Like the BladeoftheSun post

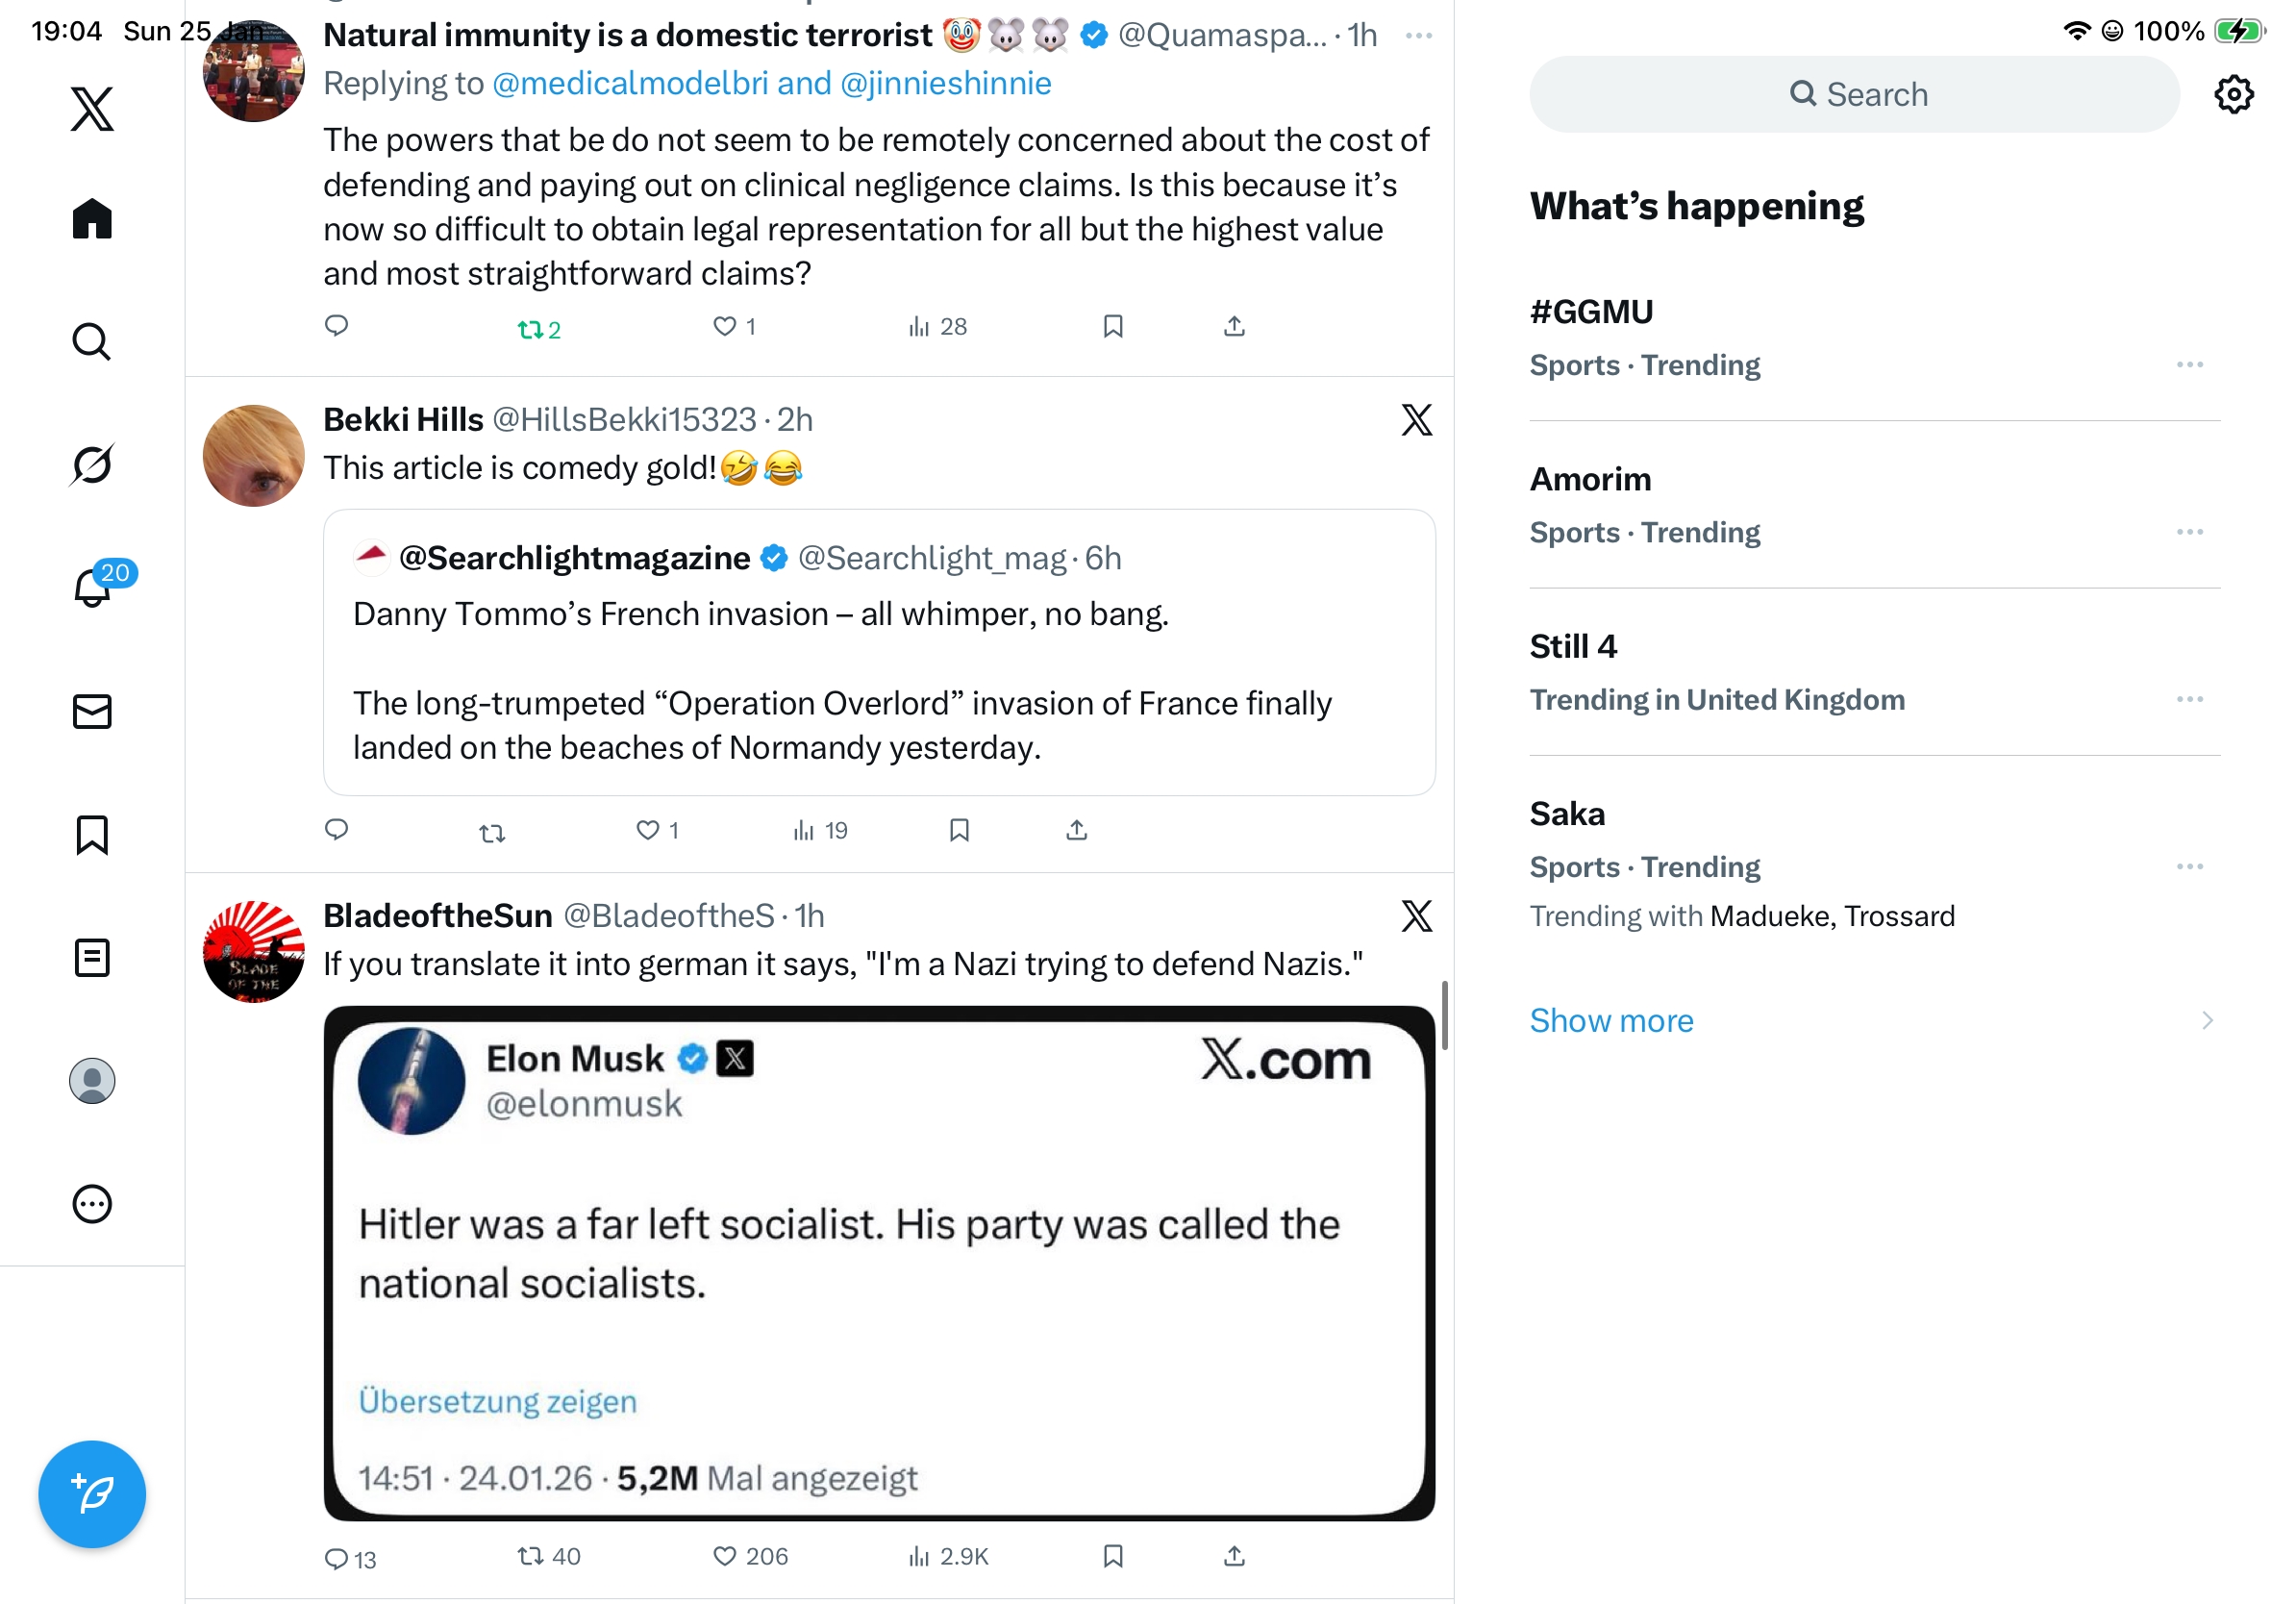tap(724, 1556)
